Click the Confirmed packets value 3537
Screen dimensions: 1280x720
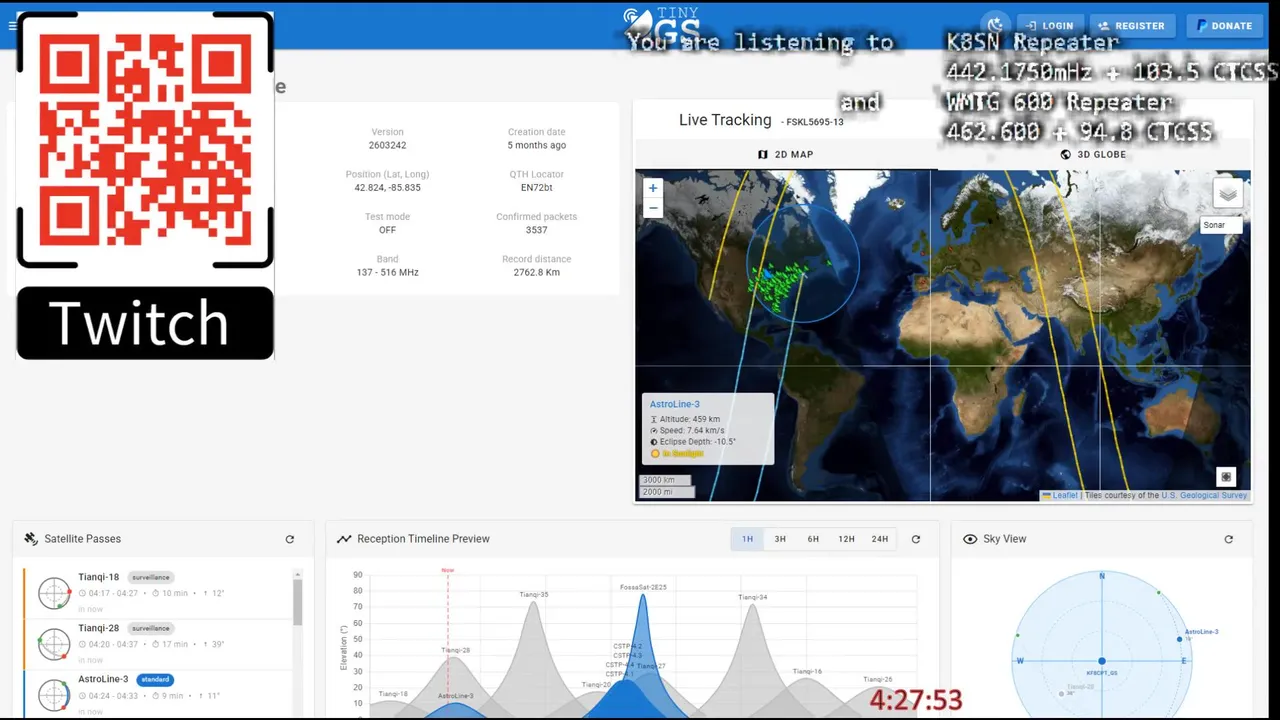click(537, 230)
